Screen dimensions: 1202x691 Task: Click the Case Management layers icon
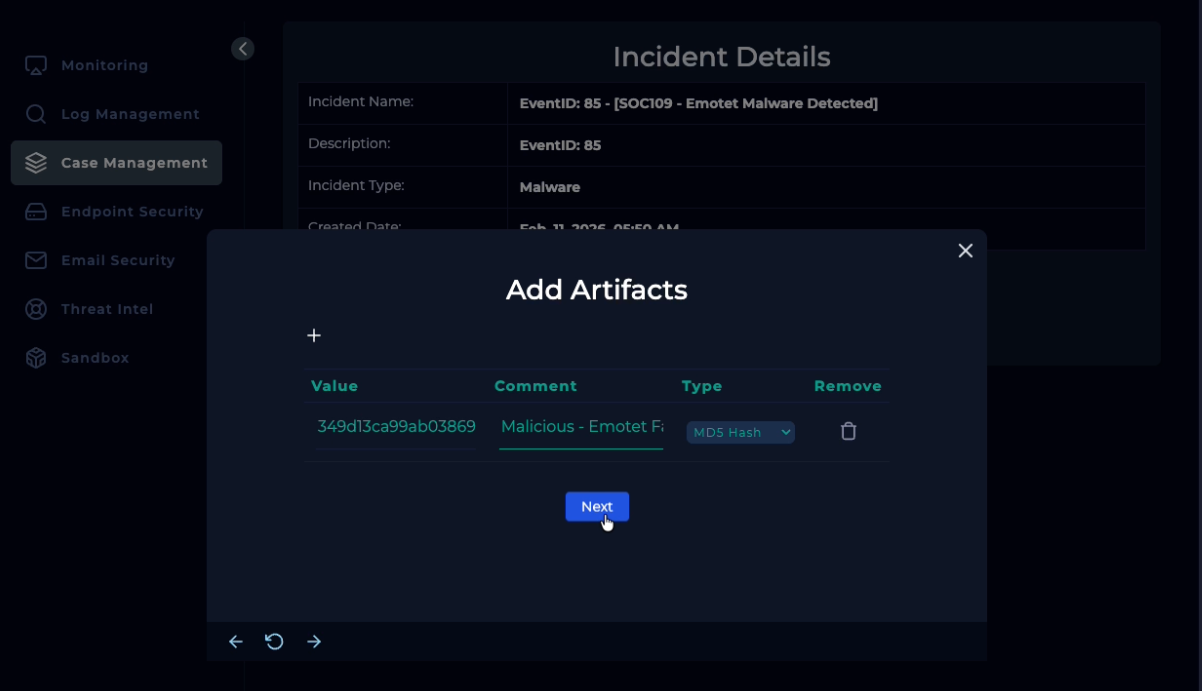tap(36, 163)
